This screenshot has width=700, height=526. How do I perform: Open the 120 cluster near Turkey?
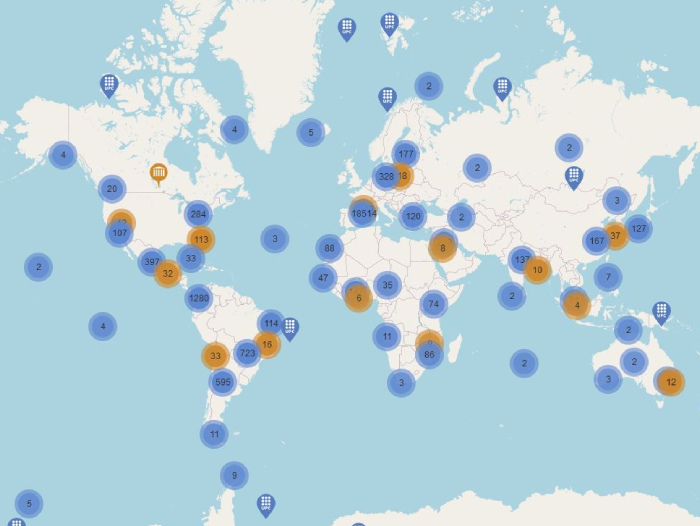412,216
